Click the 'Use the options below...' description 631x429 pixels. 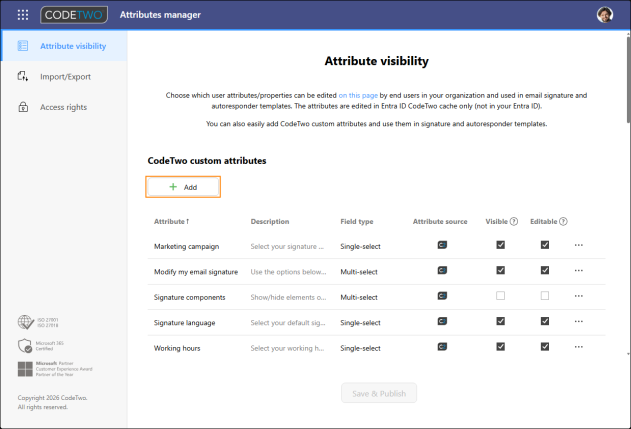[288, 272]
